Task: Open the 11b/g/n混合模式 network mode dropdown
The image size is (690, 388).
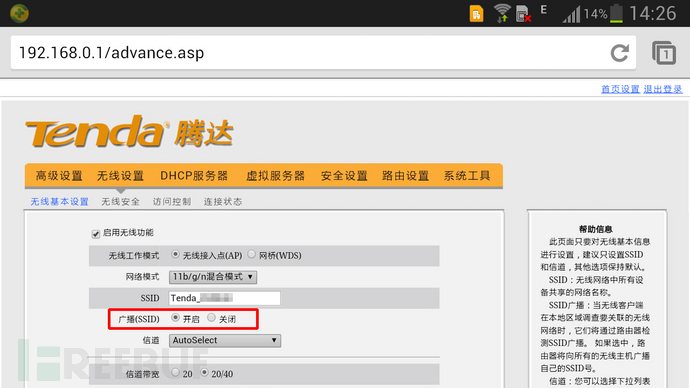Action: coord(213,277)
